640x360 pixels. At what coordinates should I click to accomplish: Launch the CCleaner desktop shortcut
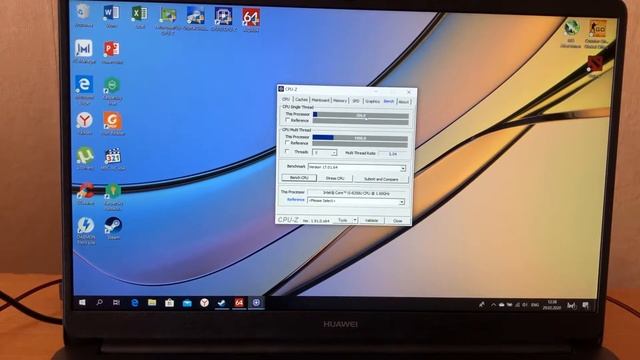pyautogui.click(x=85, y=192)
